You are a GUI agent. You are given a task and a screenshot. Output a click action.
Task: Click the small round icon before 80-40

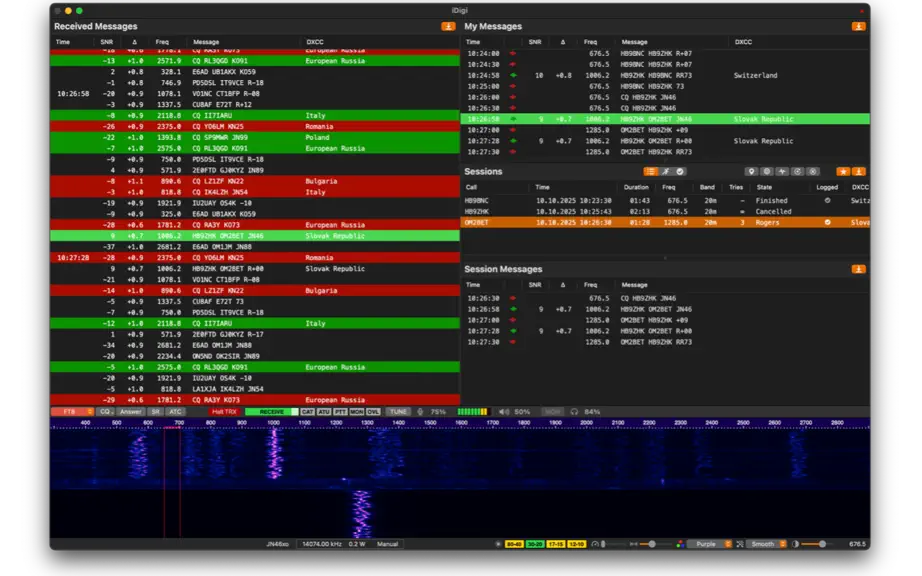click(498, 544)
